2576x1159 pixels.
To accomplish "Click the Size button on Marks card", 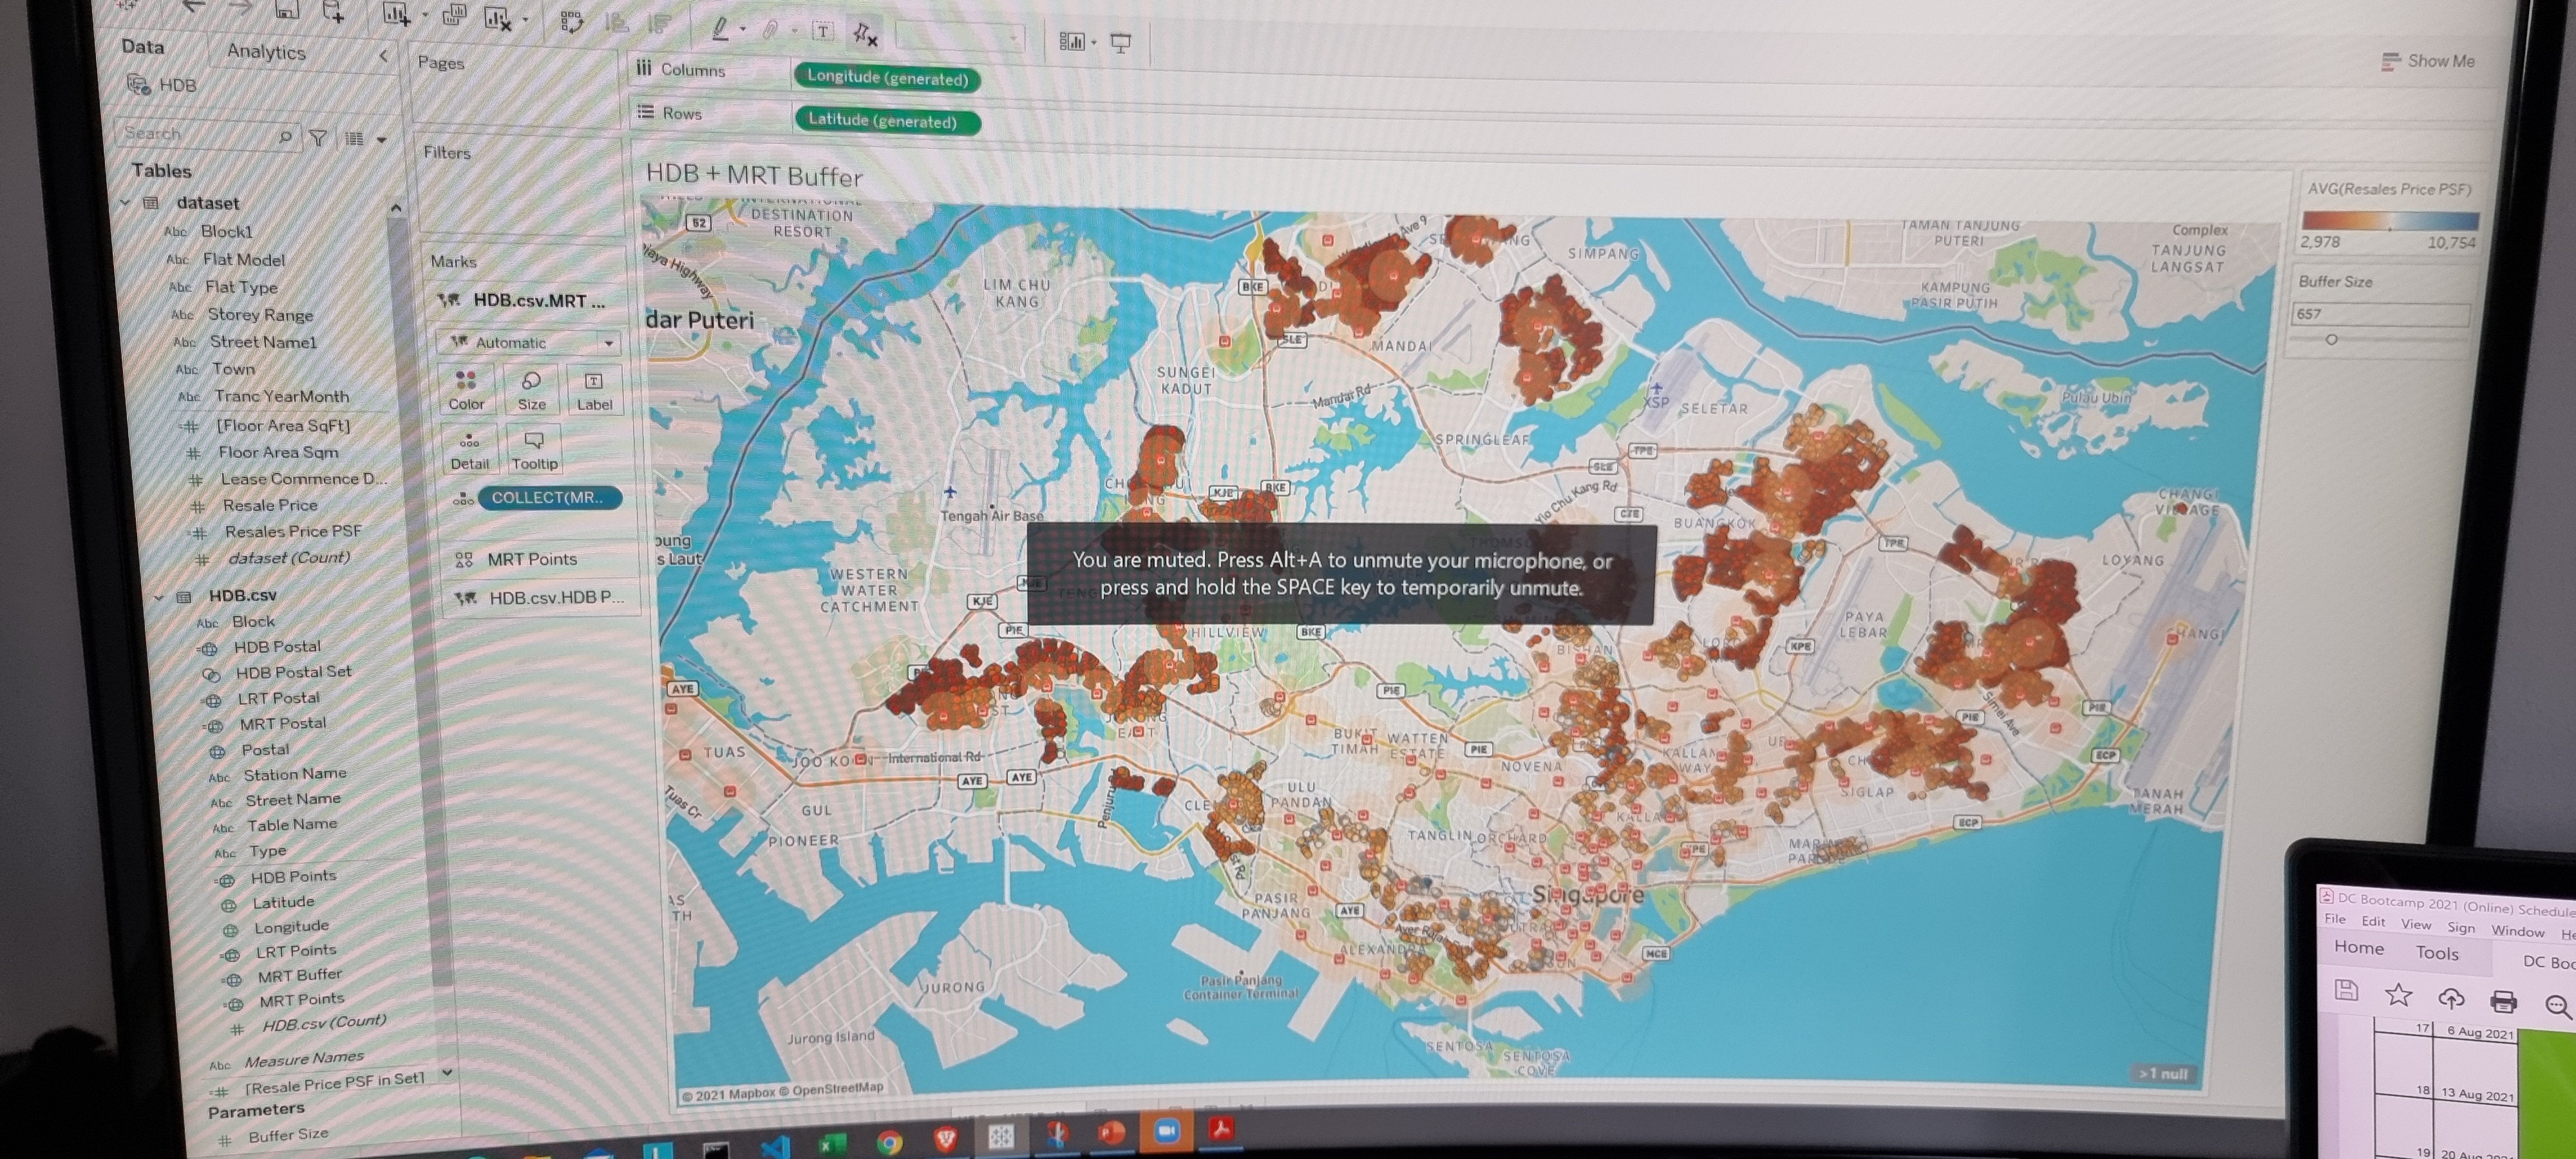I will click(531, 390).
